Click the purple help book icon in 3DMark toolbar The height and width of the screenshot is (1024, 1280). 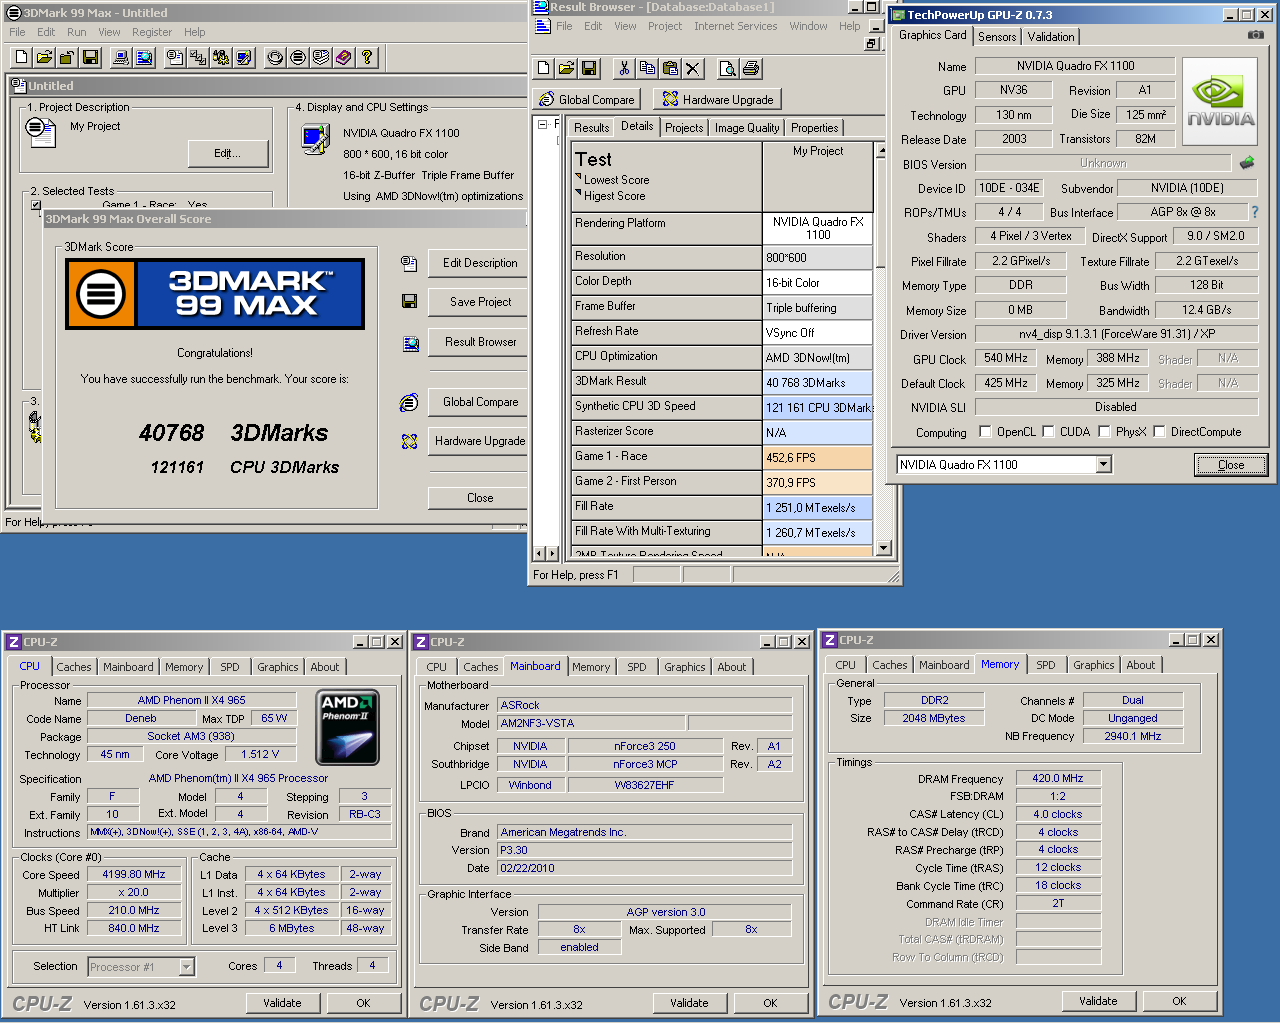pyautogui.click(x=344, y=57)
